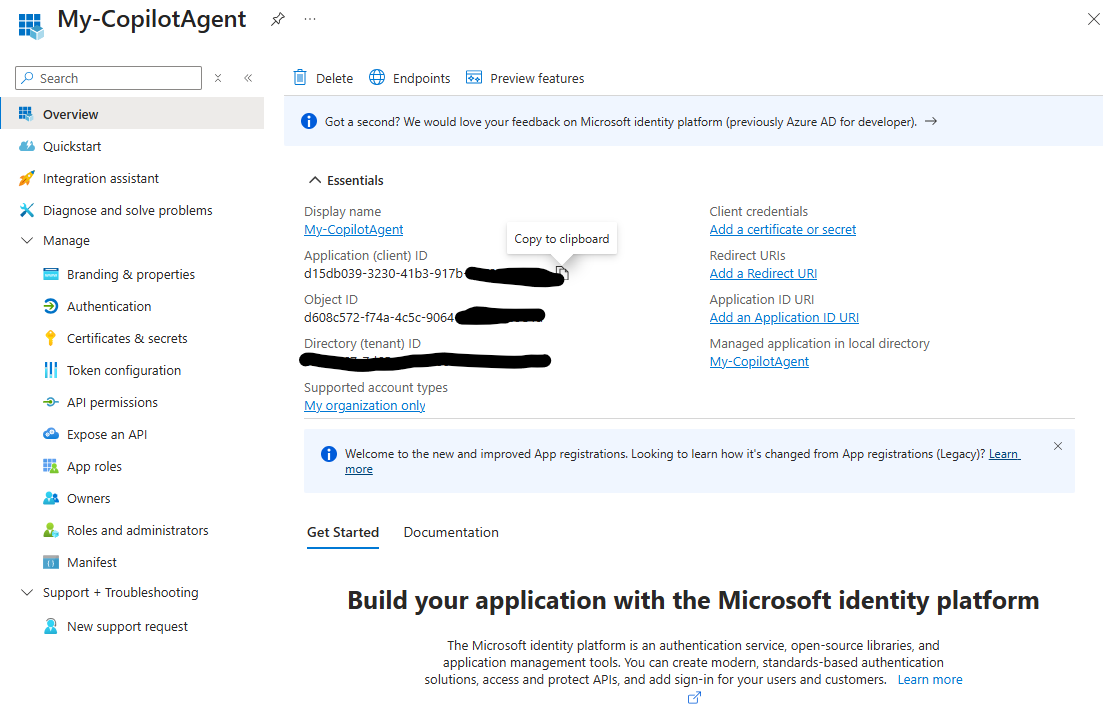Collapse the Support + Troubleshooting section
This screenshot has width=1103, height=711.
pyautogui.click(x=27, y=593)
